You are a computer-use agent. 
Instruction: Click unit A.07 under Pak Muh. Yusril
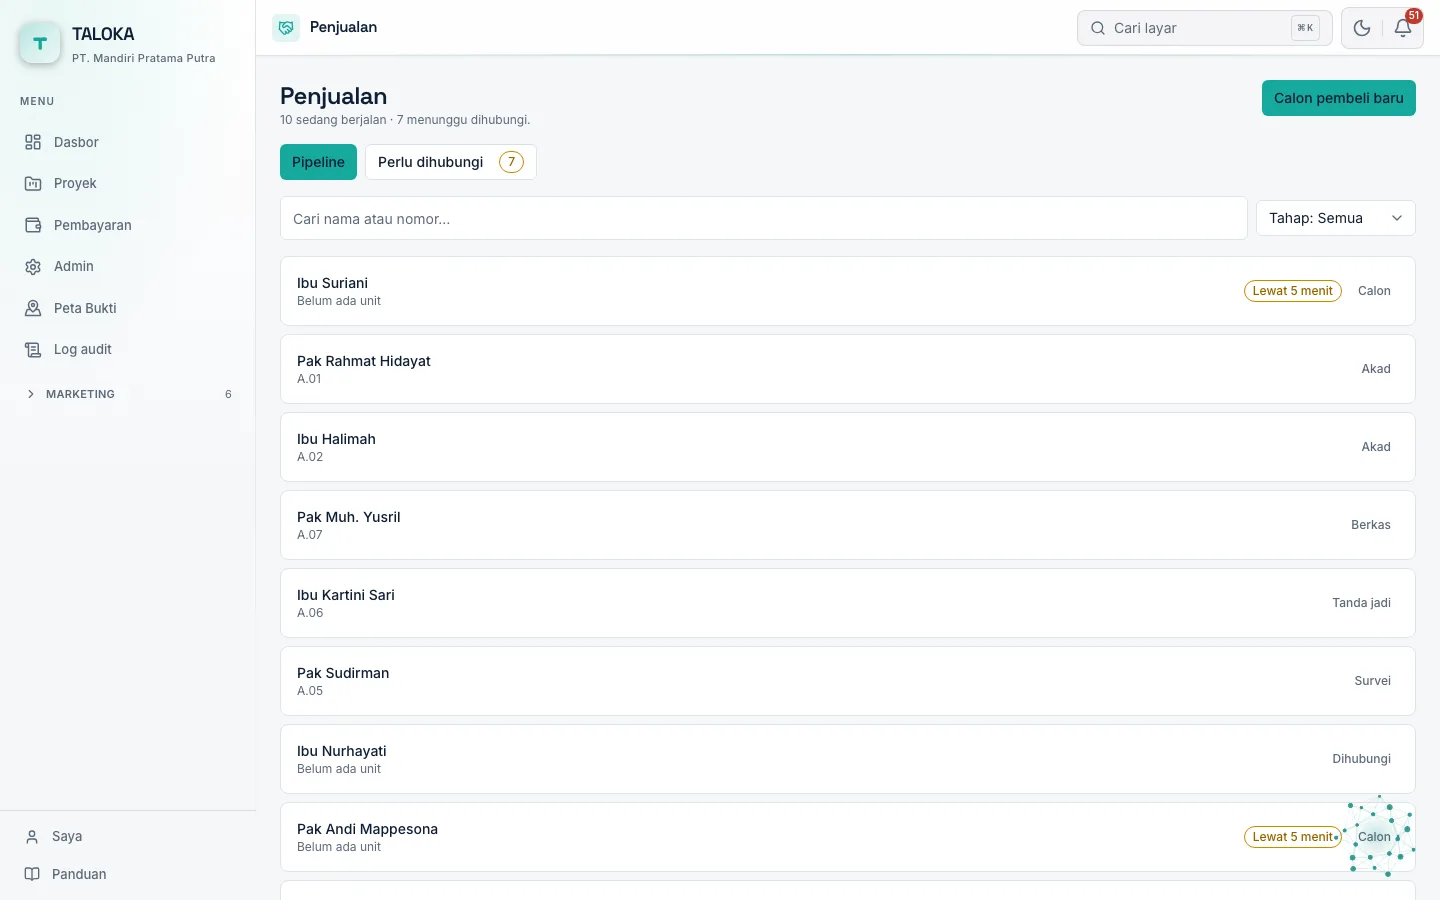click(x=310, y=535)
